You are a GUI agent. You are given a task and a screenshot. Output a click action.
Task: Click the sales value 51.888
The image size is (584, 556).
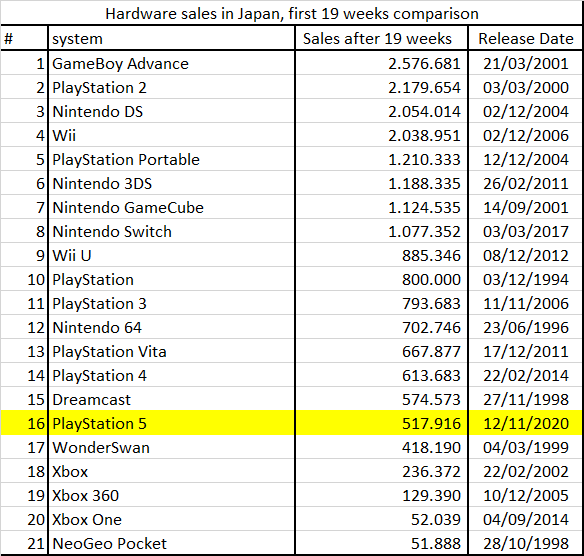click(x=436, y=544)
